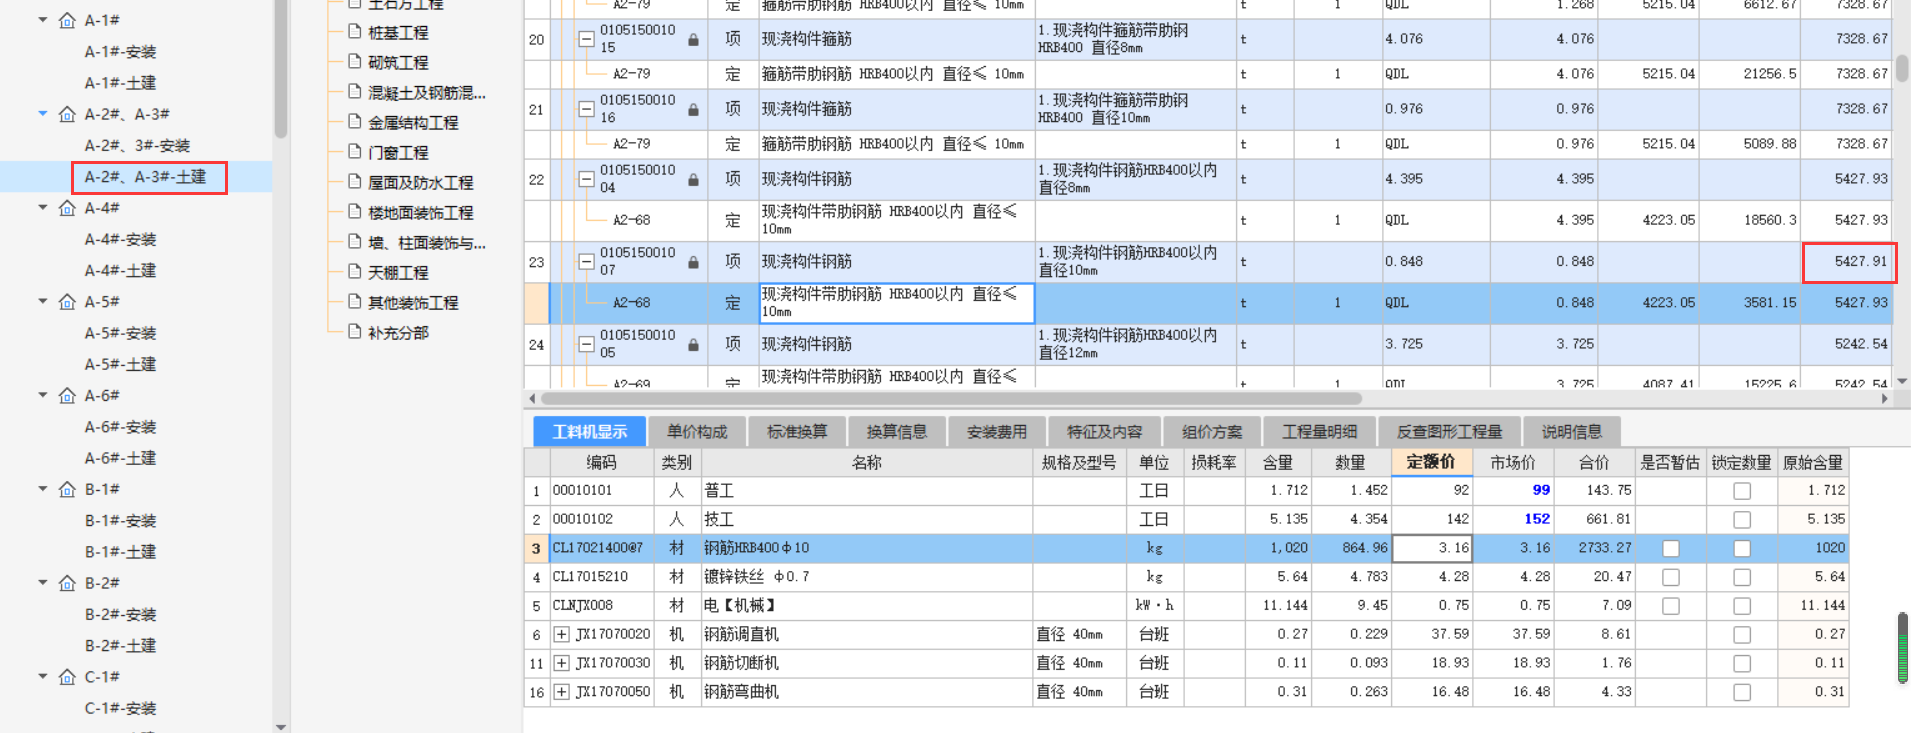Click the document icon next to 砌筑工程
1911x733 pixels.
(x=354, y=61)
